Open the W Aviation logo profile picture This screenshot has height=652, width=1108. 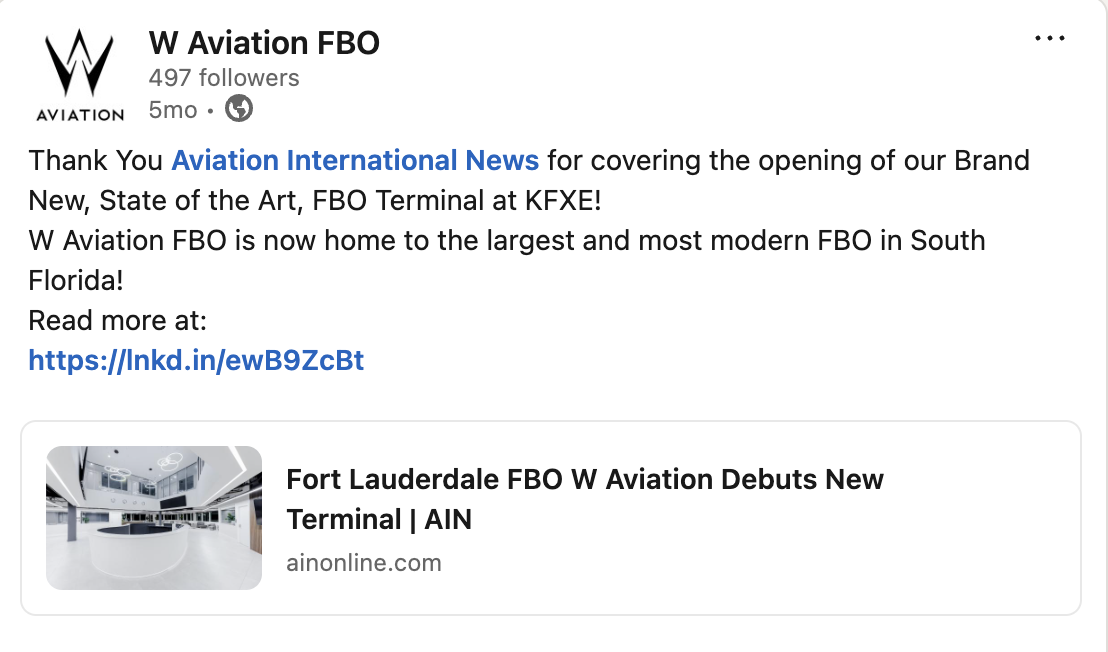[79, 75]
